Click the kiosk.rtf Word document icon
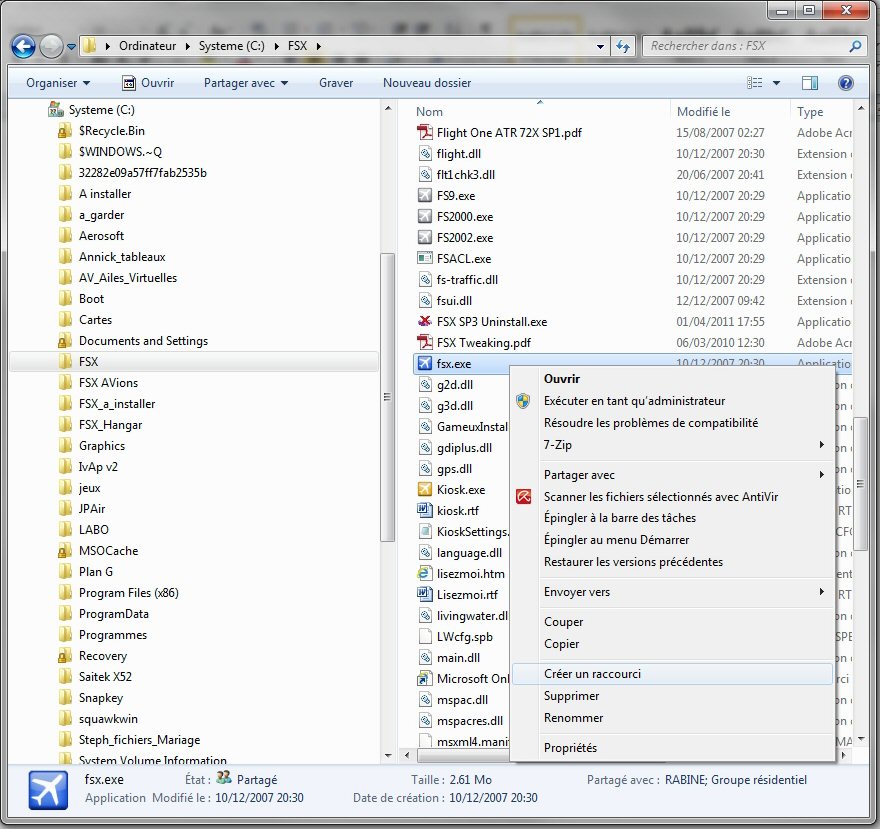880x829 pixels. tap(425, 511)
